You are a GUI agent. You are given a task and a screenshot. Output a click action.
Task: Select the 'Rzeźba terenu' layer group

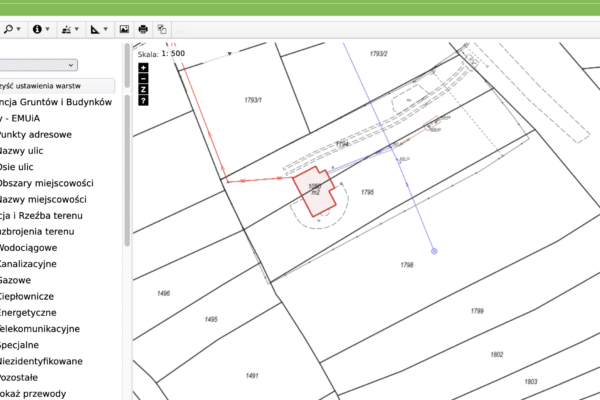tap(41, 216)
